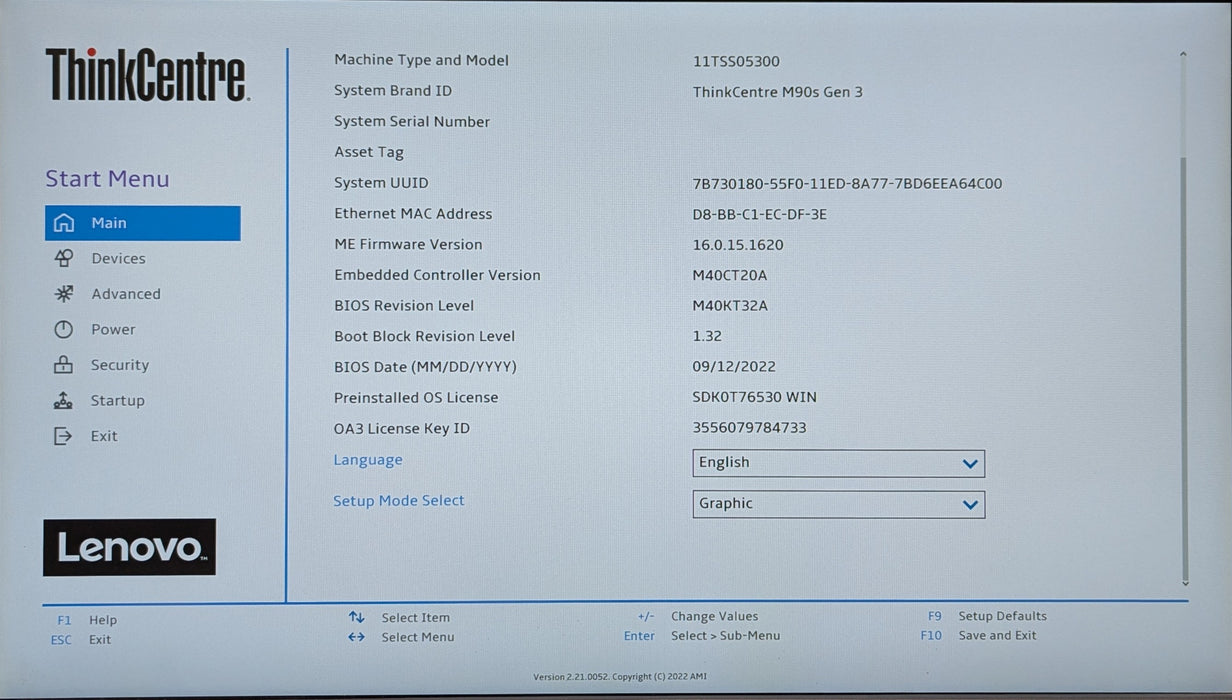Click the date value 09/12/2022
This screenshot has width=1232, height=700.
pos(734,367)
